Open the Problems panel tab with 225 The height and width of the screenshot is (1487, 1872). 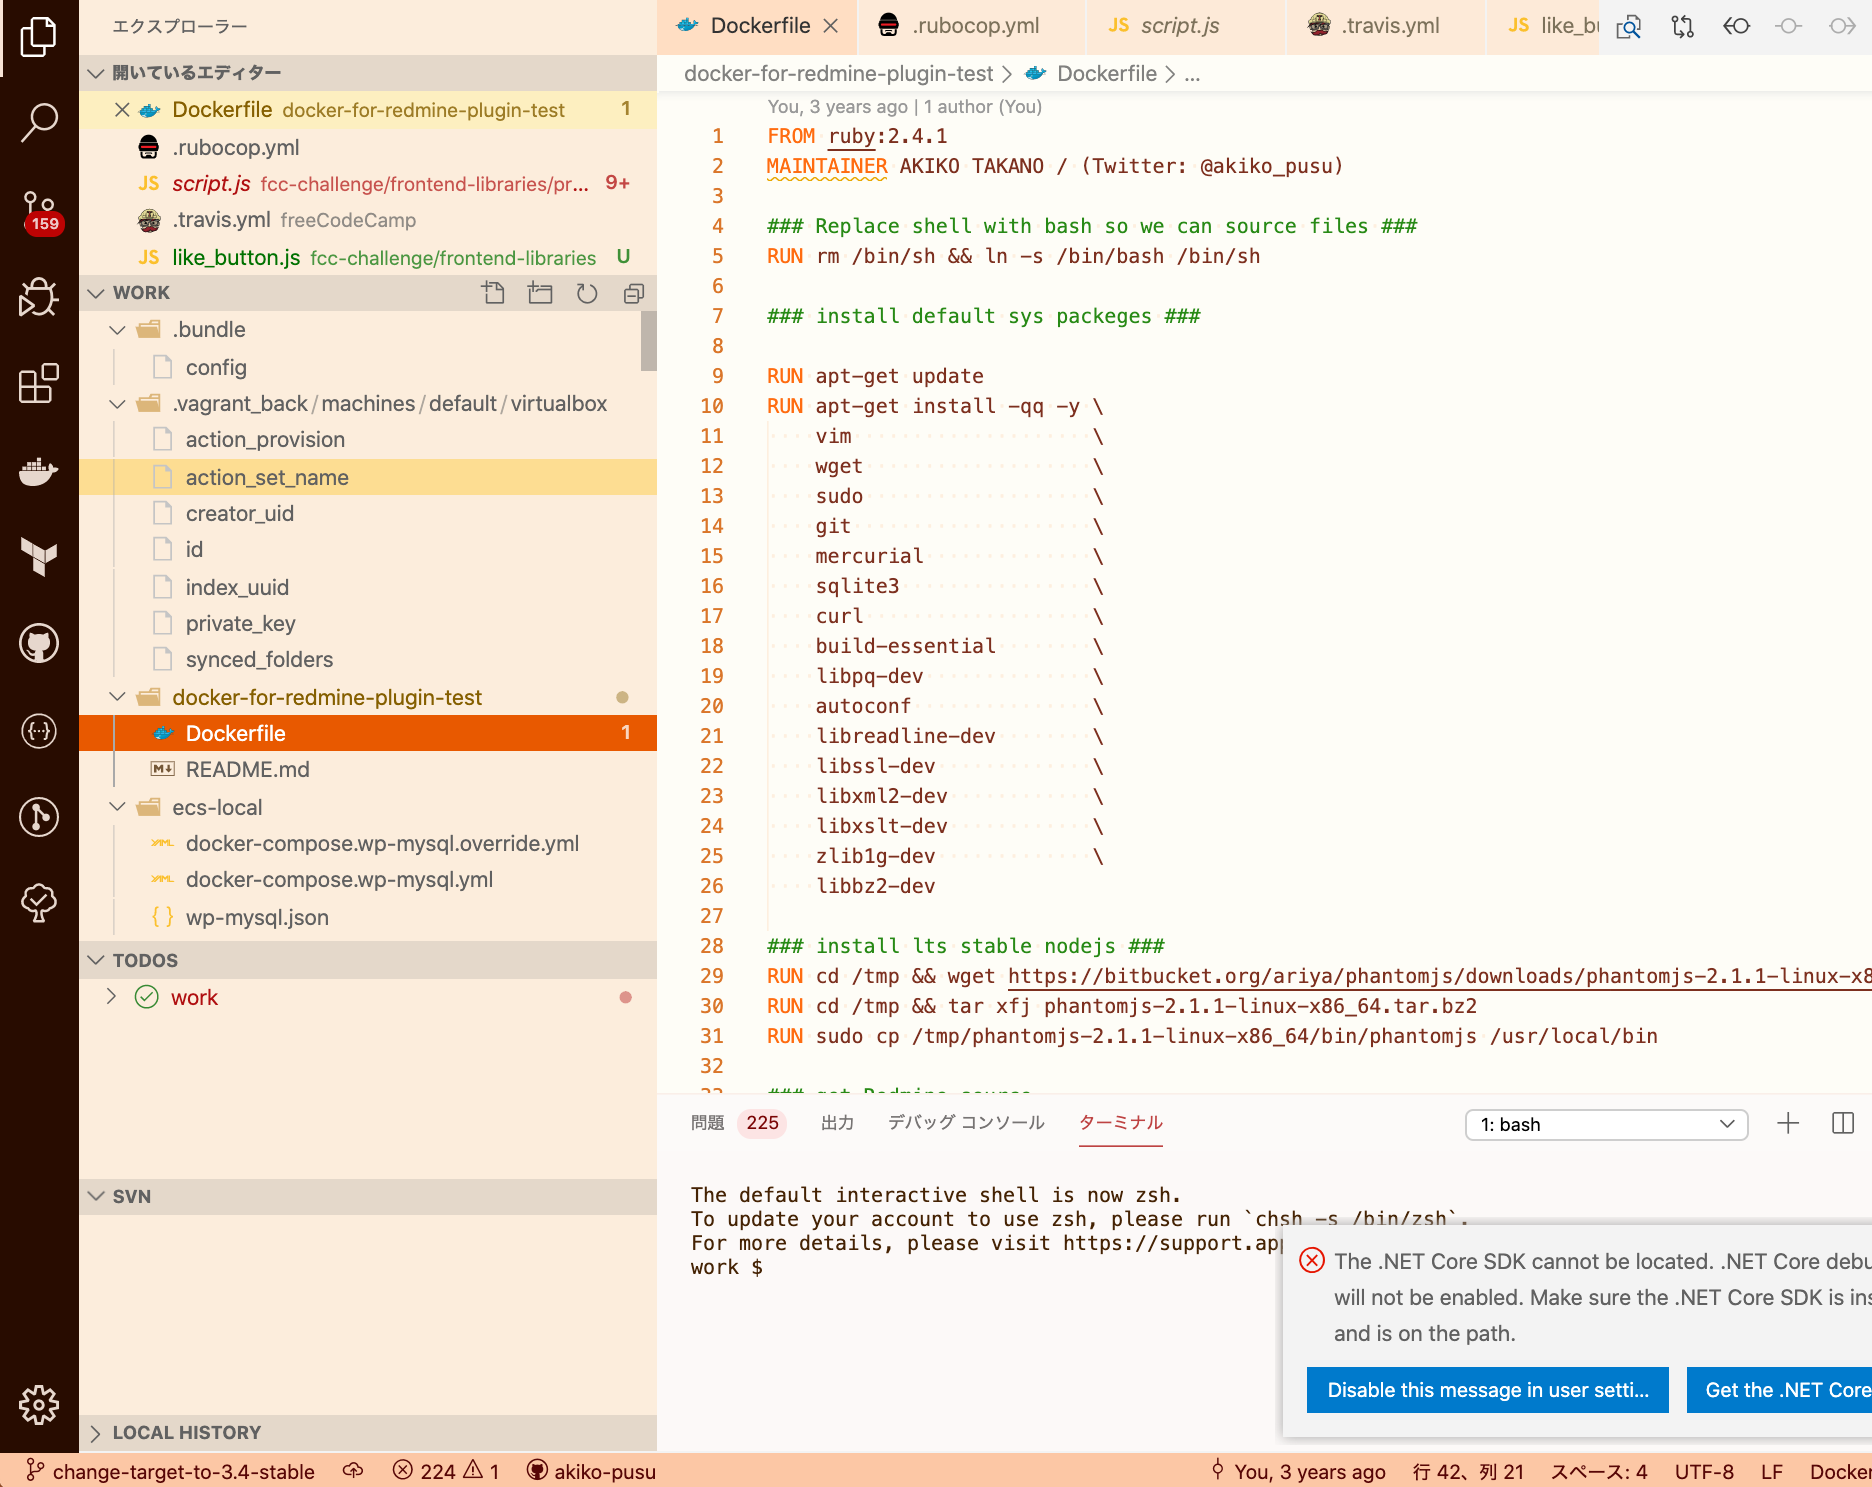[x=738, y=1123]
